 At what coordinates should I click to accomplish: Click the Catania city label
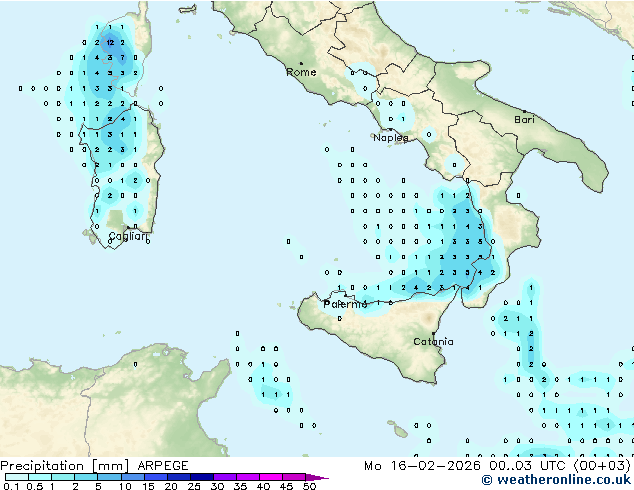pos(433,342)
